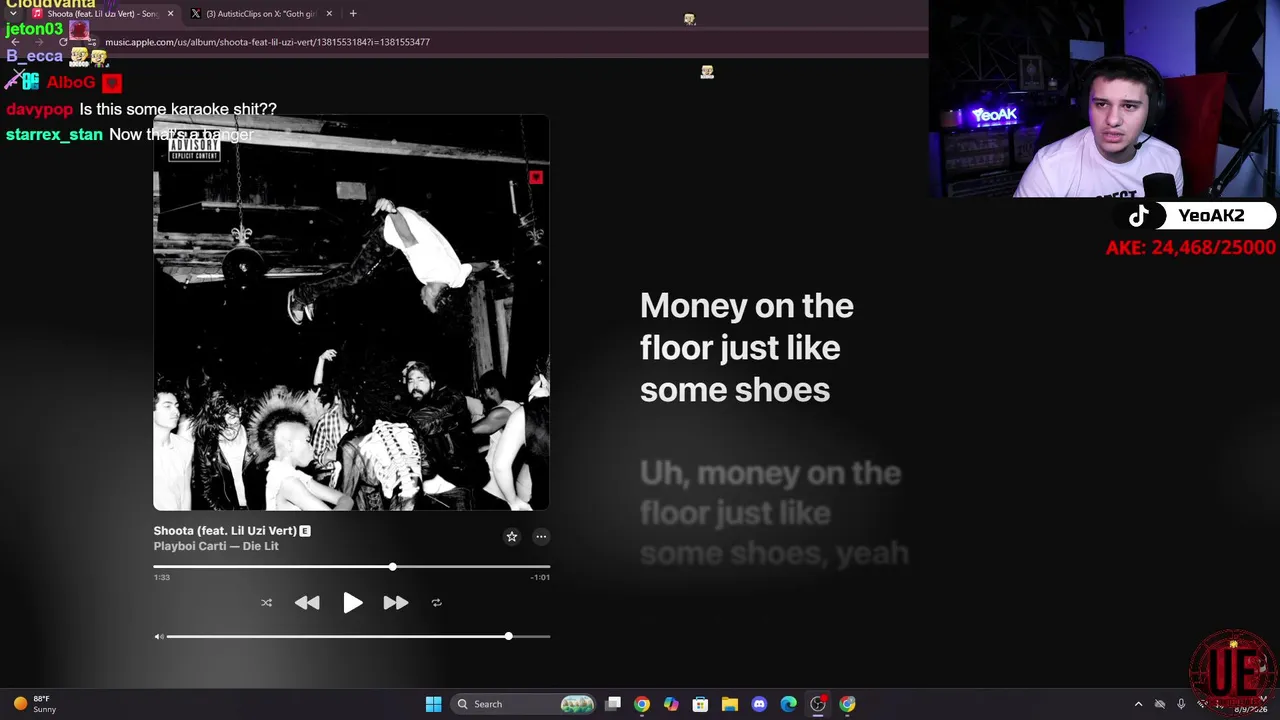Click the Explicit badge beside the song title
This screenshot has width=1280, height=720.
305,531
